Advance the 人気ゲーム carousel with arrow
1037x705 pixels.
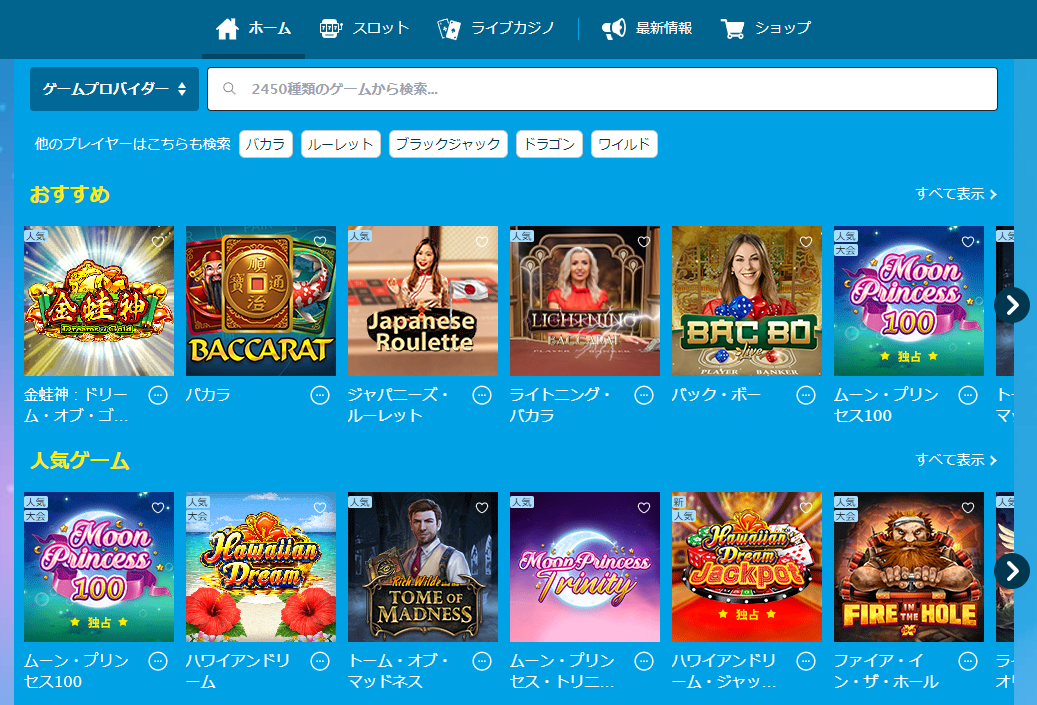pyautogui.click(x=1012, y=571)
